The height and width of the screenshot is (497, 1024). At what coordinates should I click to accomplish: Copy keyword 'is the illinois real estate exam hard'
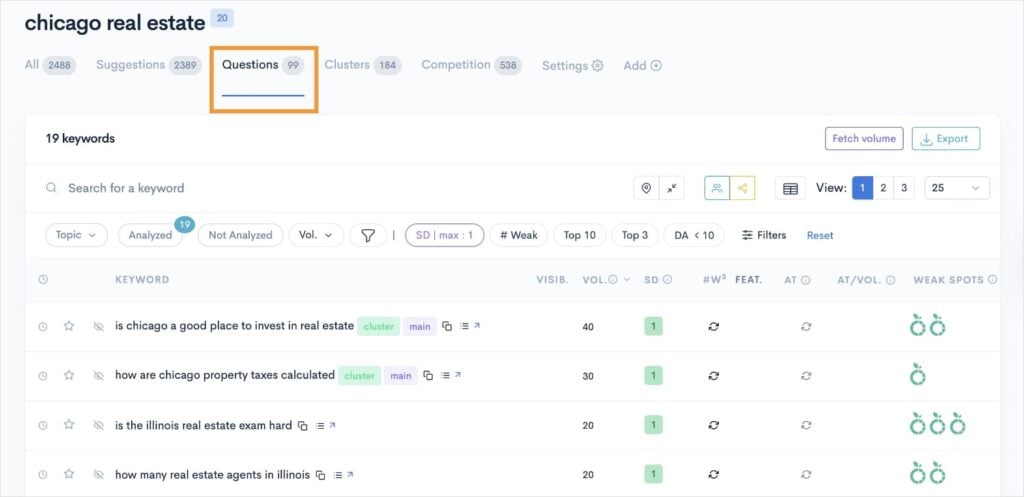coord(303,426)
